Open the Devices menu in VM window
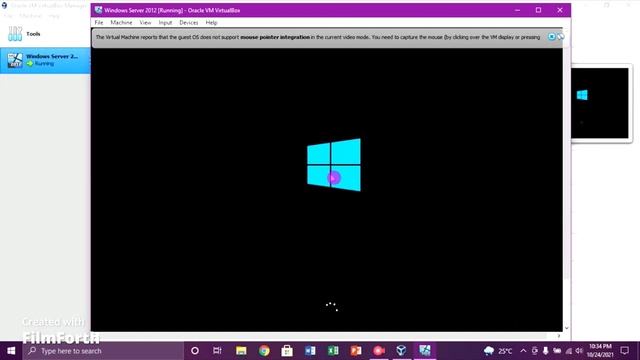The width and height of the screenshot is (640, 360). (189, 23)
